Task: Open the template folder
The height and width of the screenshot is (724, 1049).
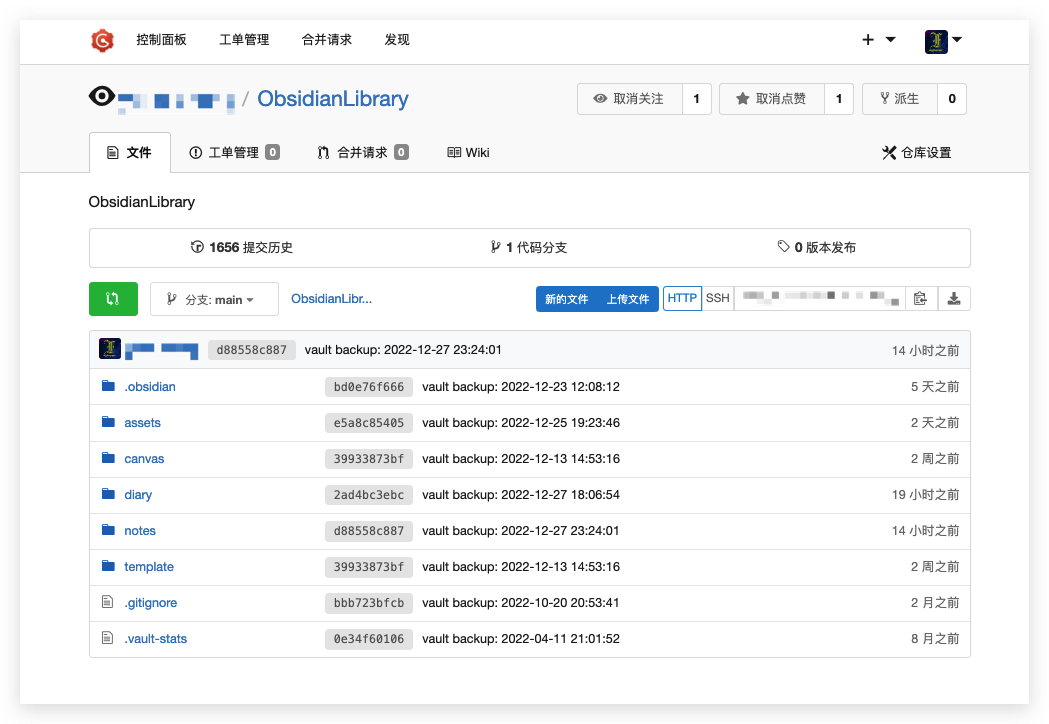Action: click(149, 567)
